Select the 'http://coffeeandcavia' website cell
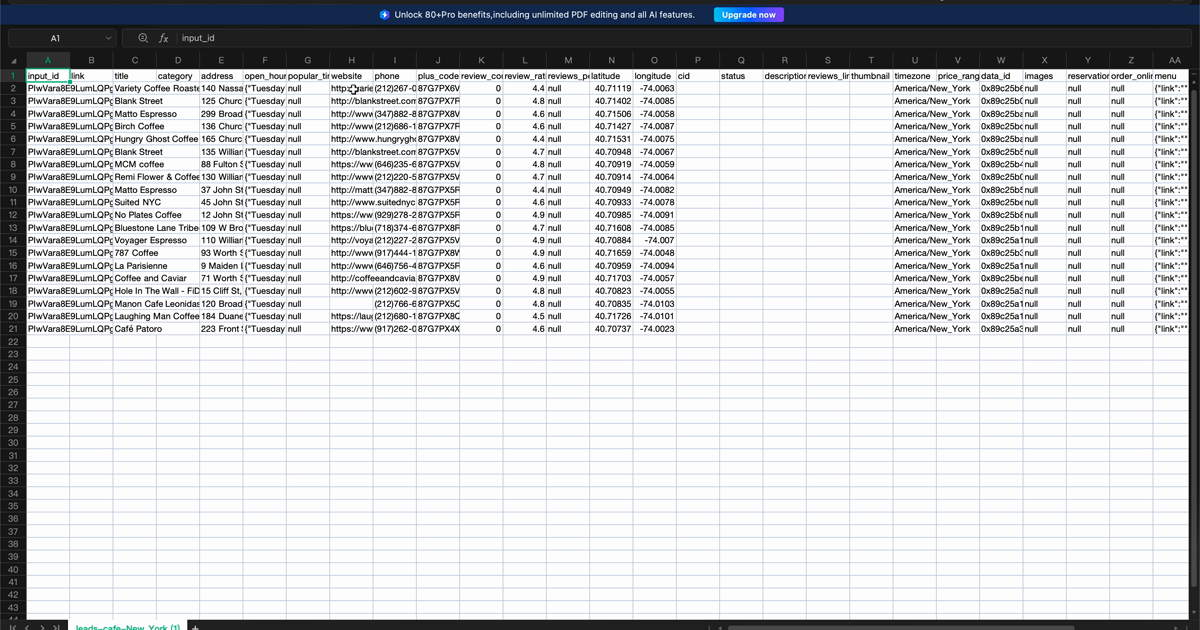 373,278
